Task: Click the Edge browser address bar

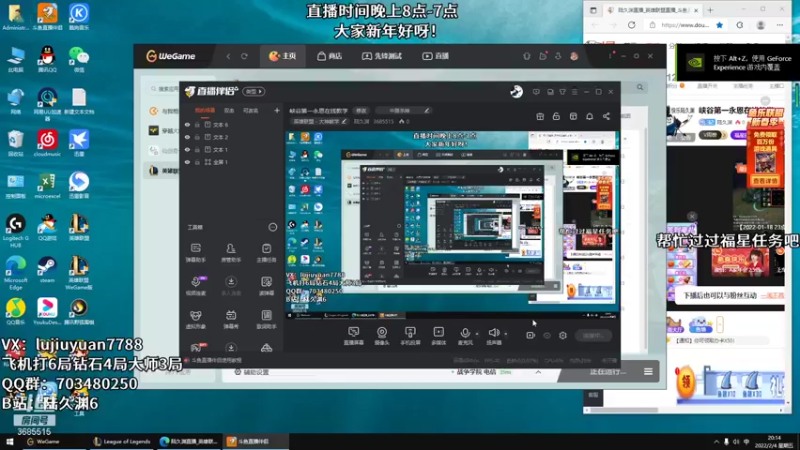Action: [x=684, y=25]
